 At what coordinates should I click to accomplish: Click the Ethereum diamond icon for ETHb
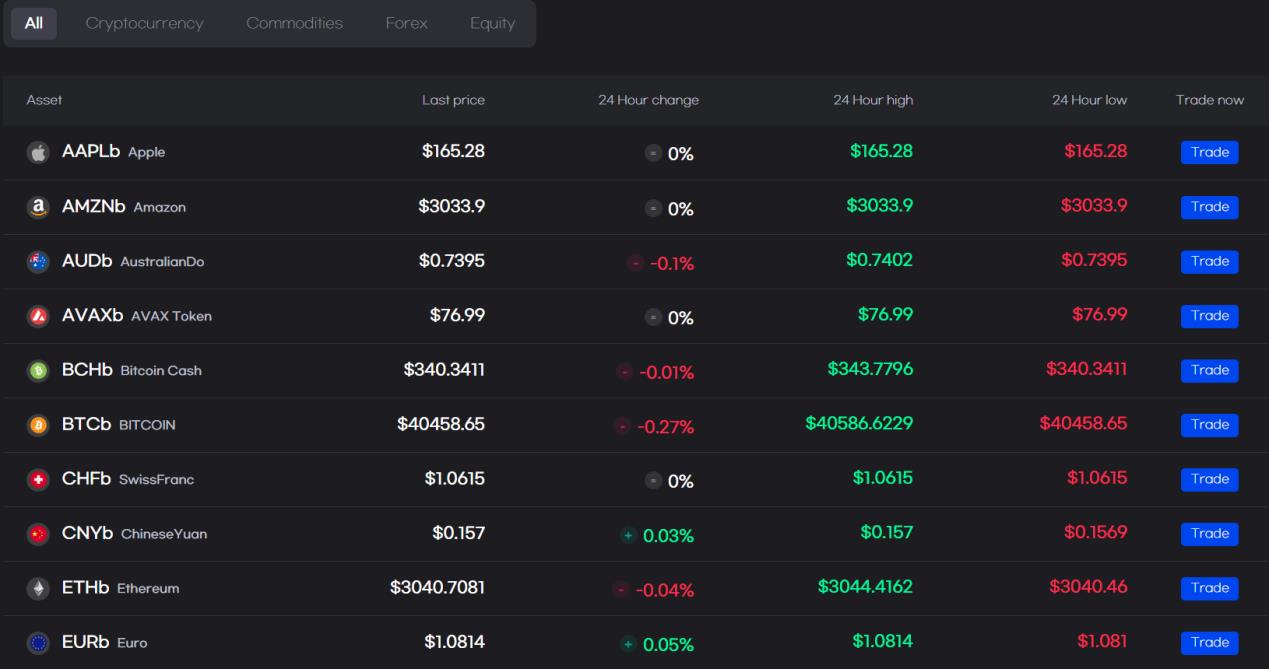pos(38,589)
